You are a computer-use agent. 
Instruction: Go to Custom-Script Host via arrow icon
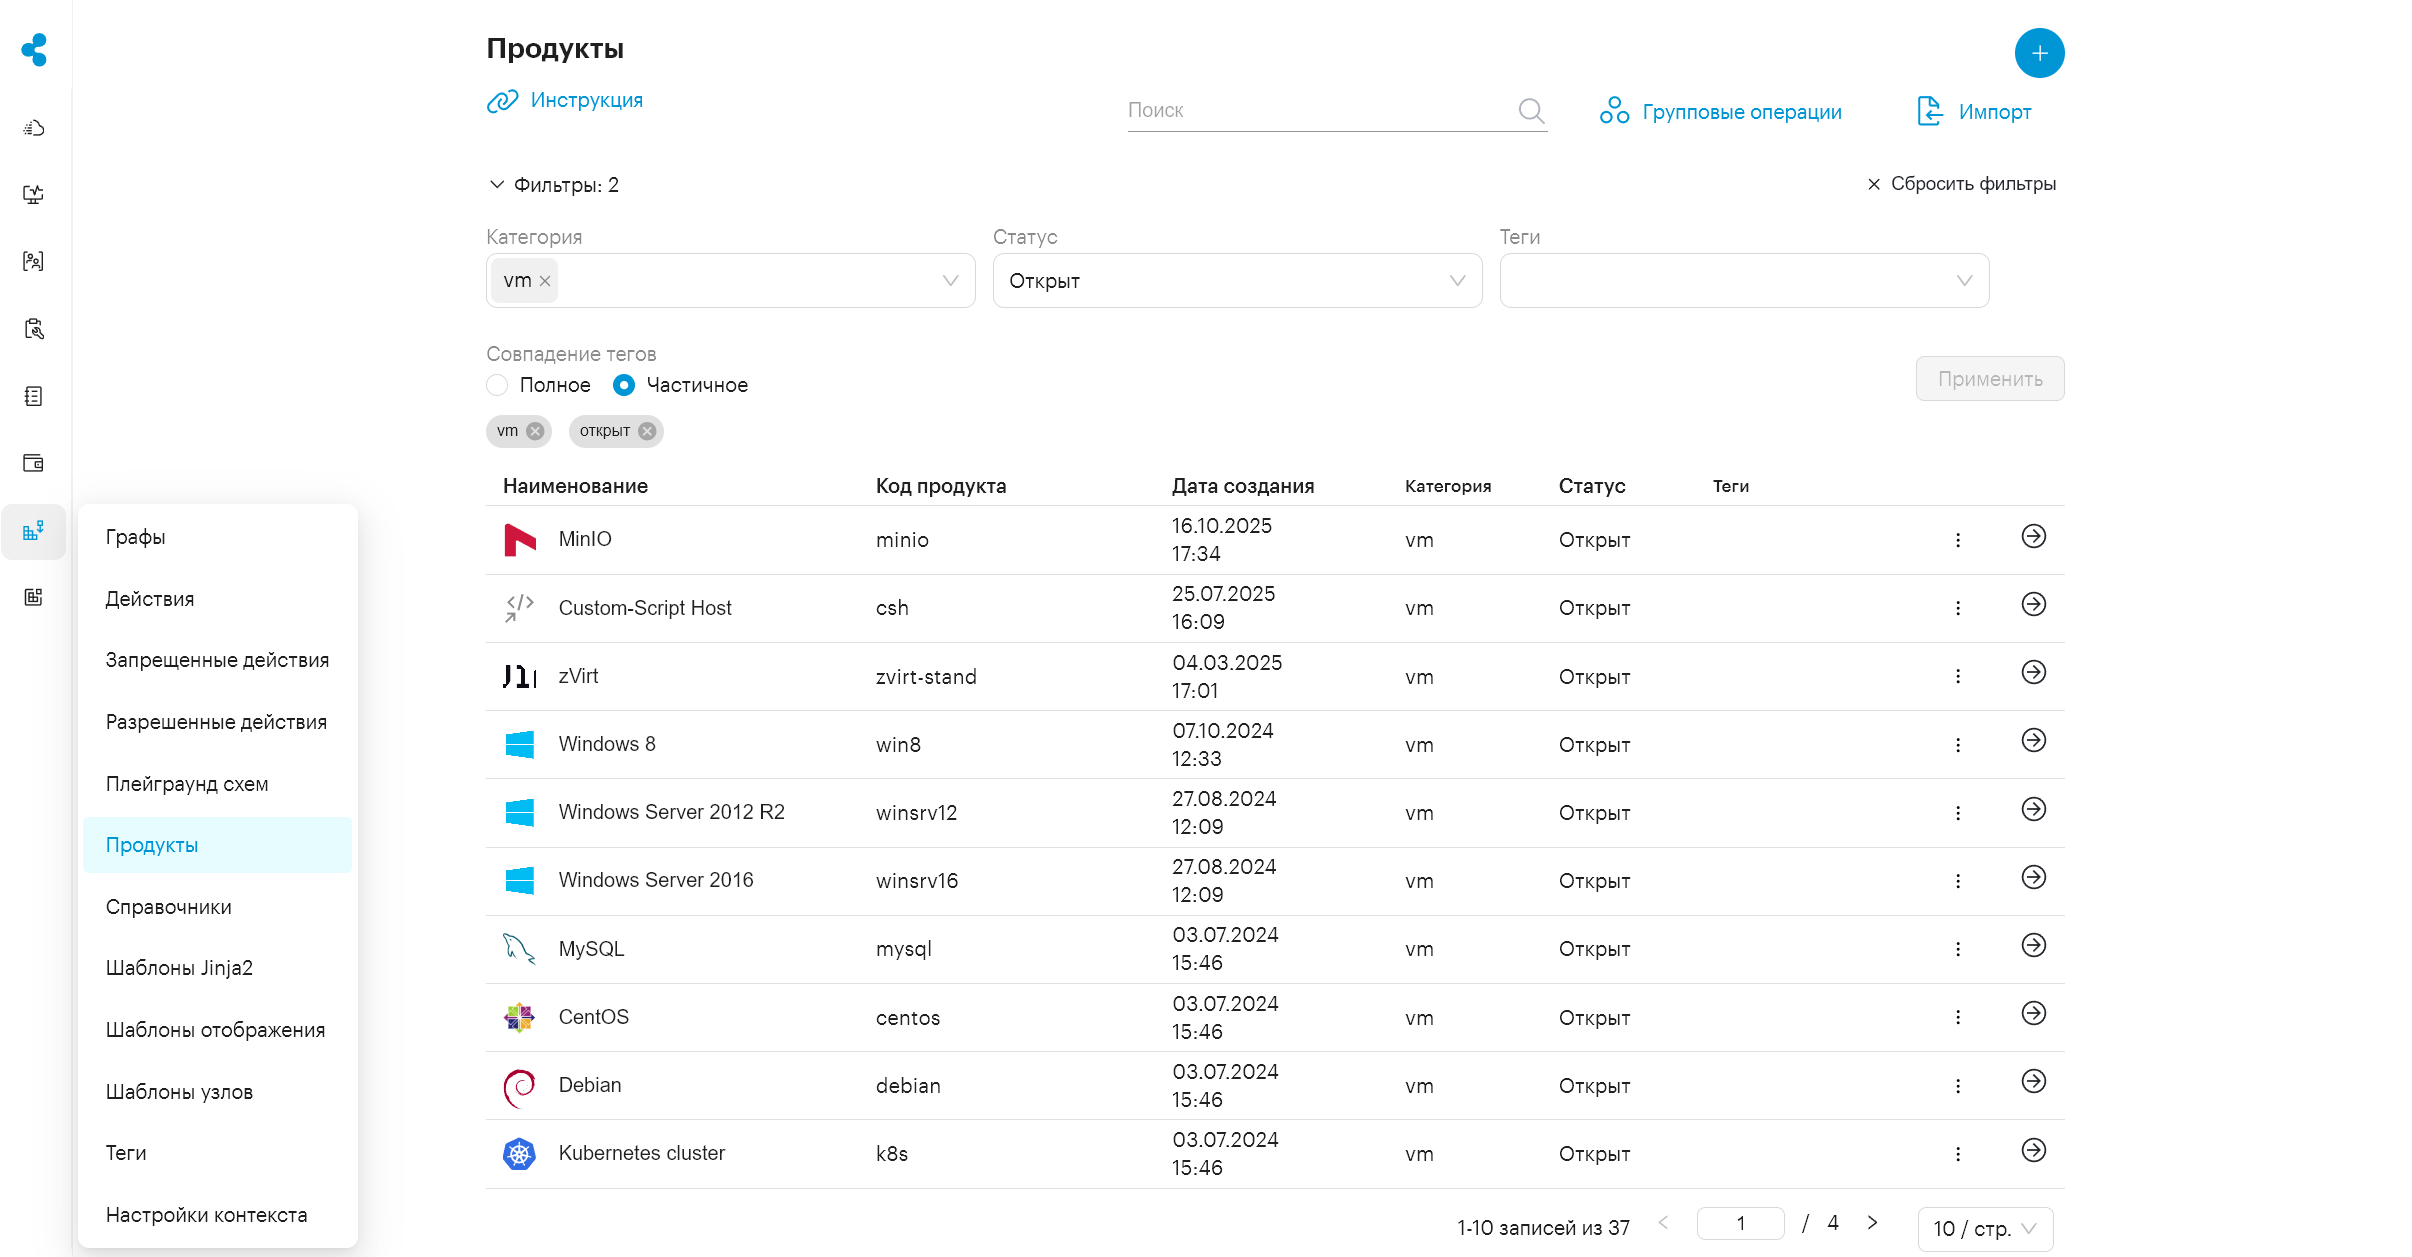pos(2033,604)
